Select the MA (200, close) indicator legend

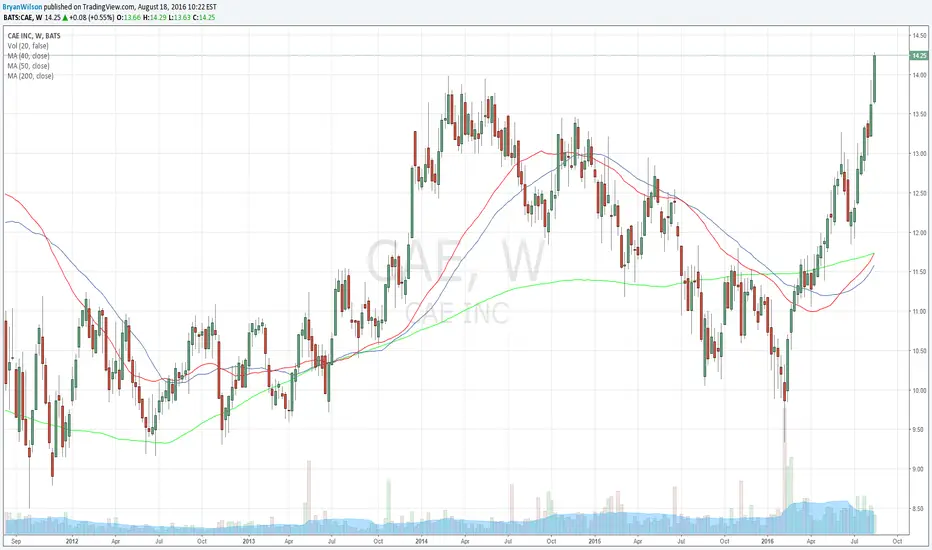click(30, 76)
